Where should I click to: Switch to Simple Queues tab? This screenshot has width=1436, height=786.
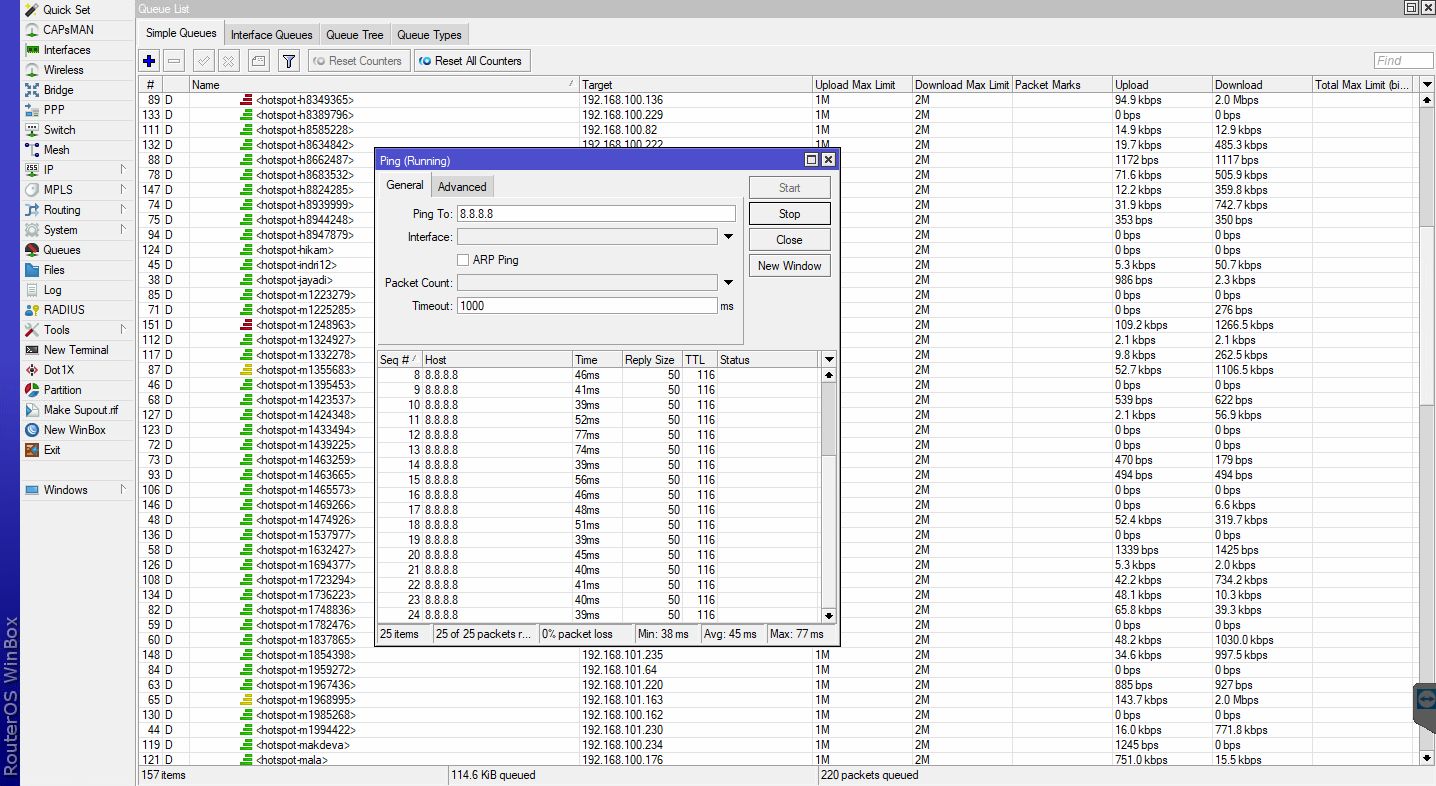pos(181,34)
